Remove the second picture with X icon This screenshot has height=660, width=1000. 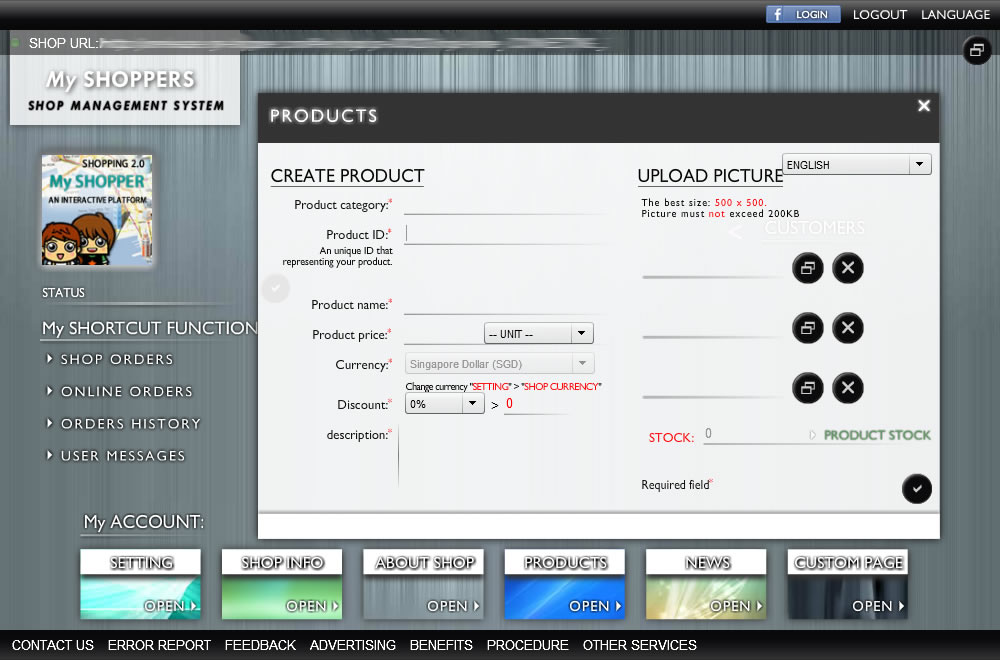(847, 328)
